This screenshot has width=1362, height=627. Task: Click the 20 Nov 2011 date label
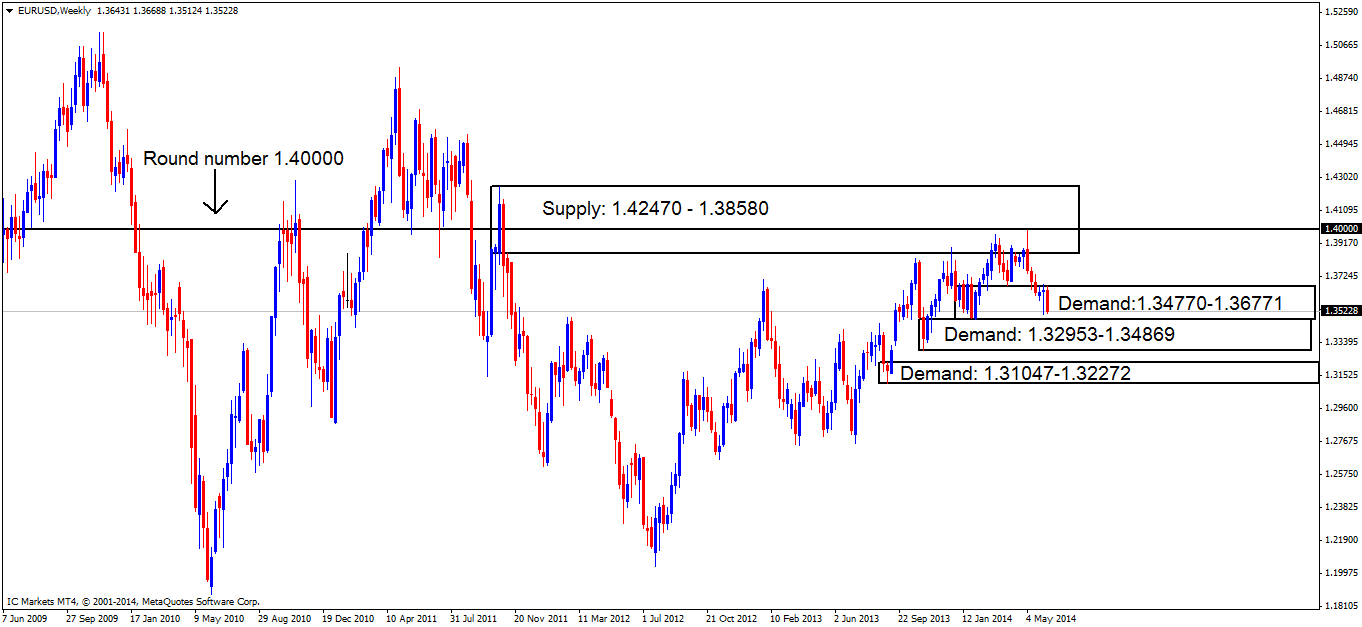(540, 618)
